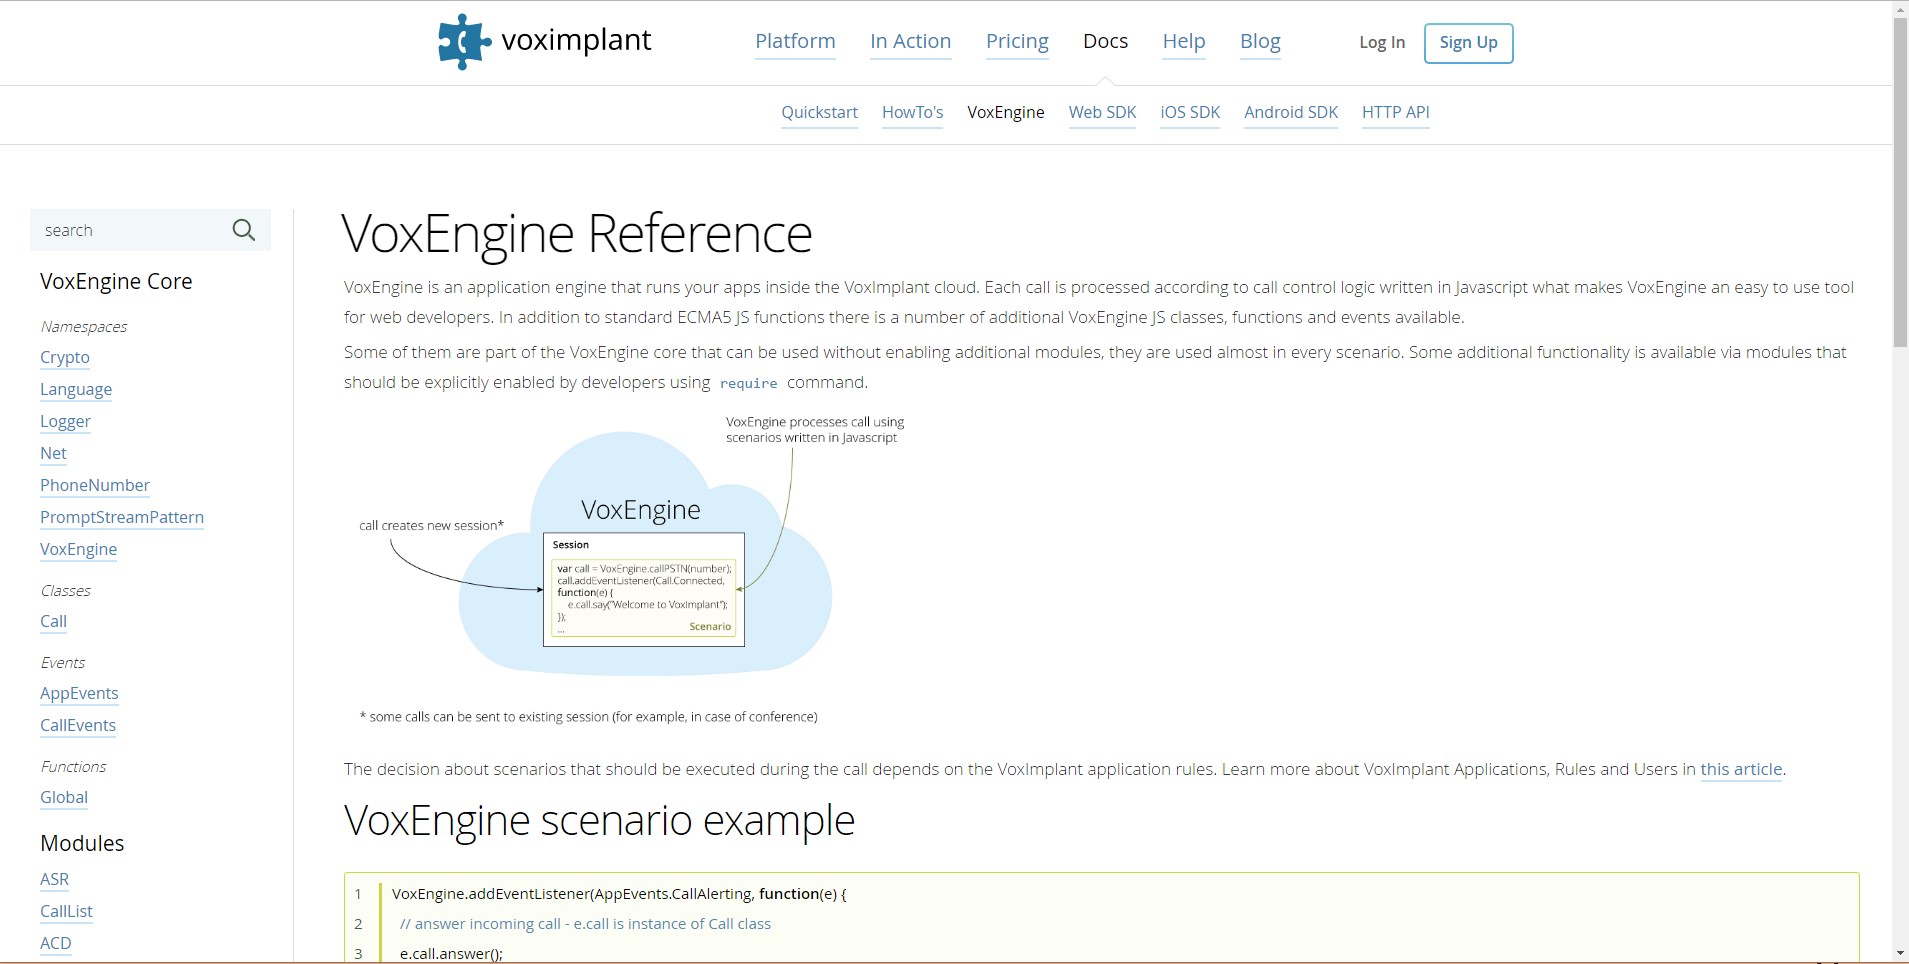
Task: Open the CallEvents reference link
Action: point(78,725)
